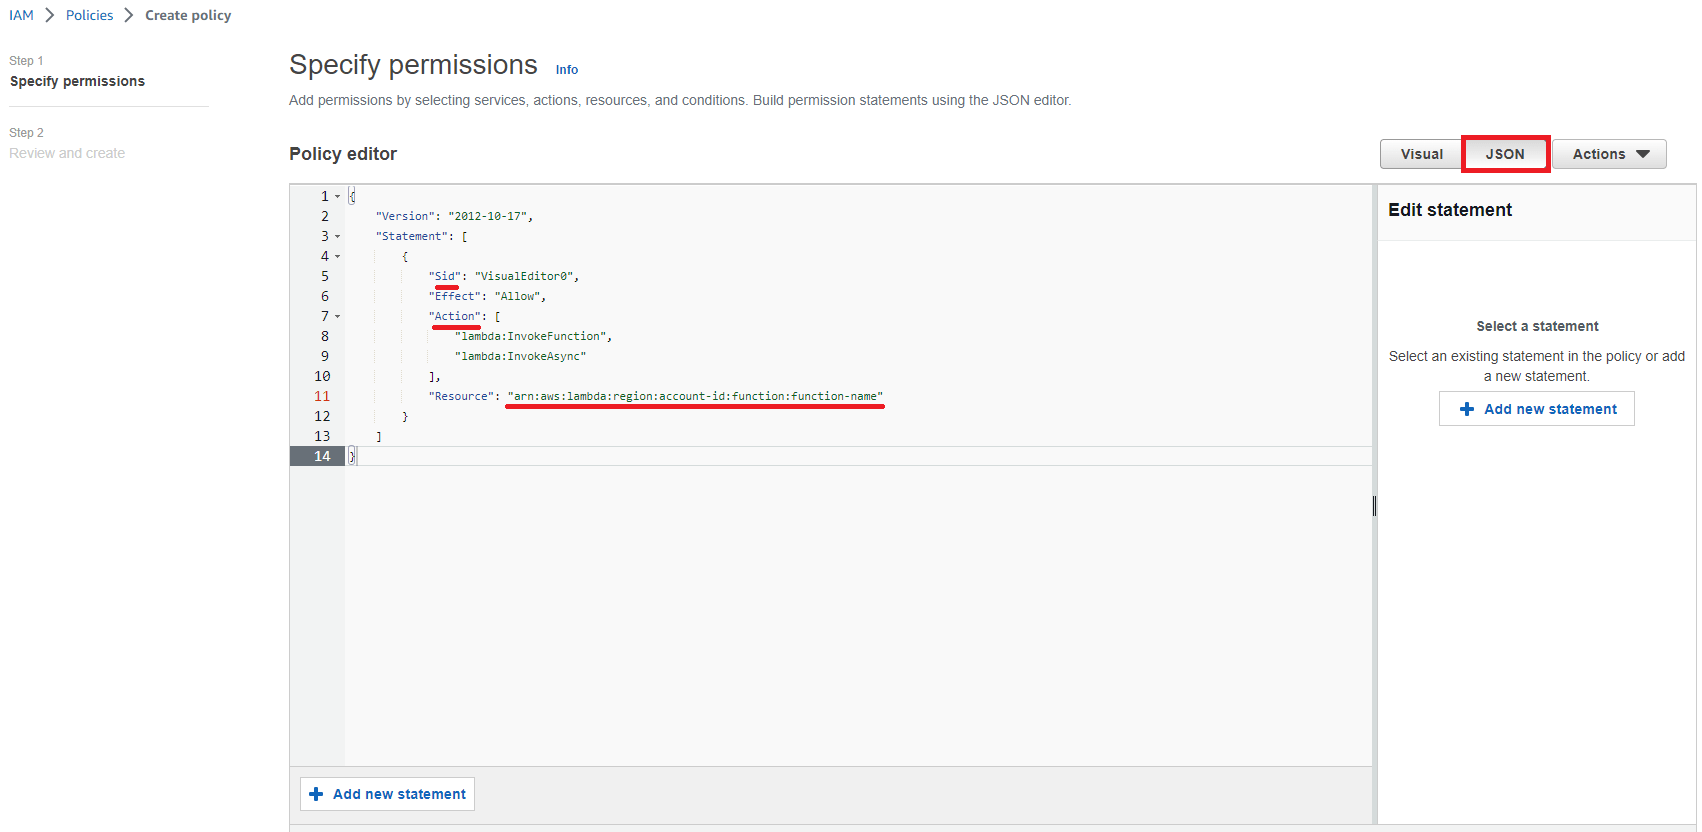Viewport: 1702px width, 832px height.
Task: Click Add new statement below the editor
Action: [387, 794]
